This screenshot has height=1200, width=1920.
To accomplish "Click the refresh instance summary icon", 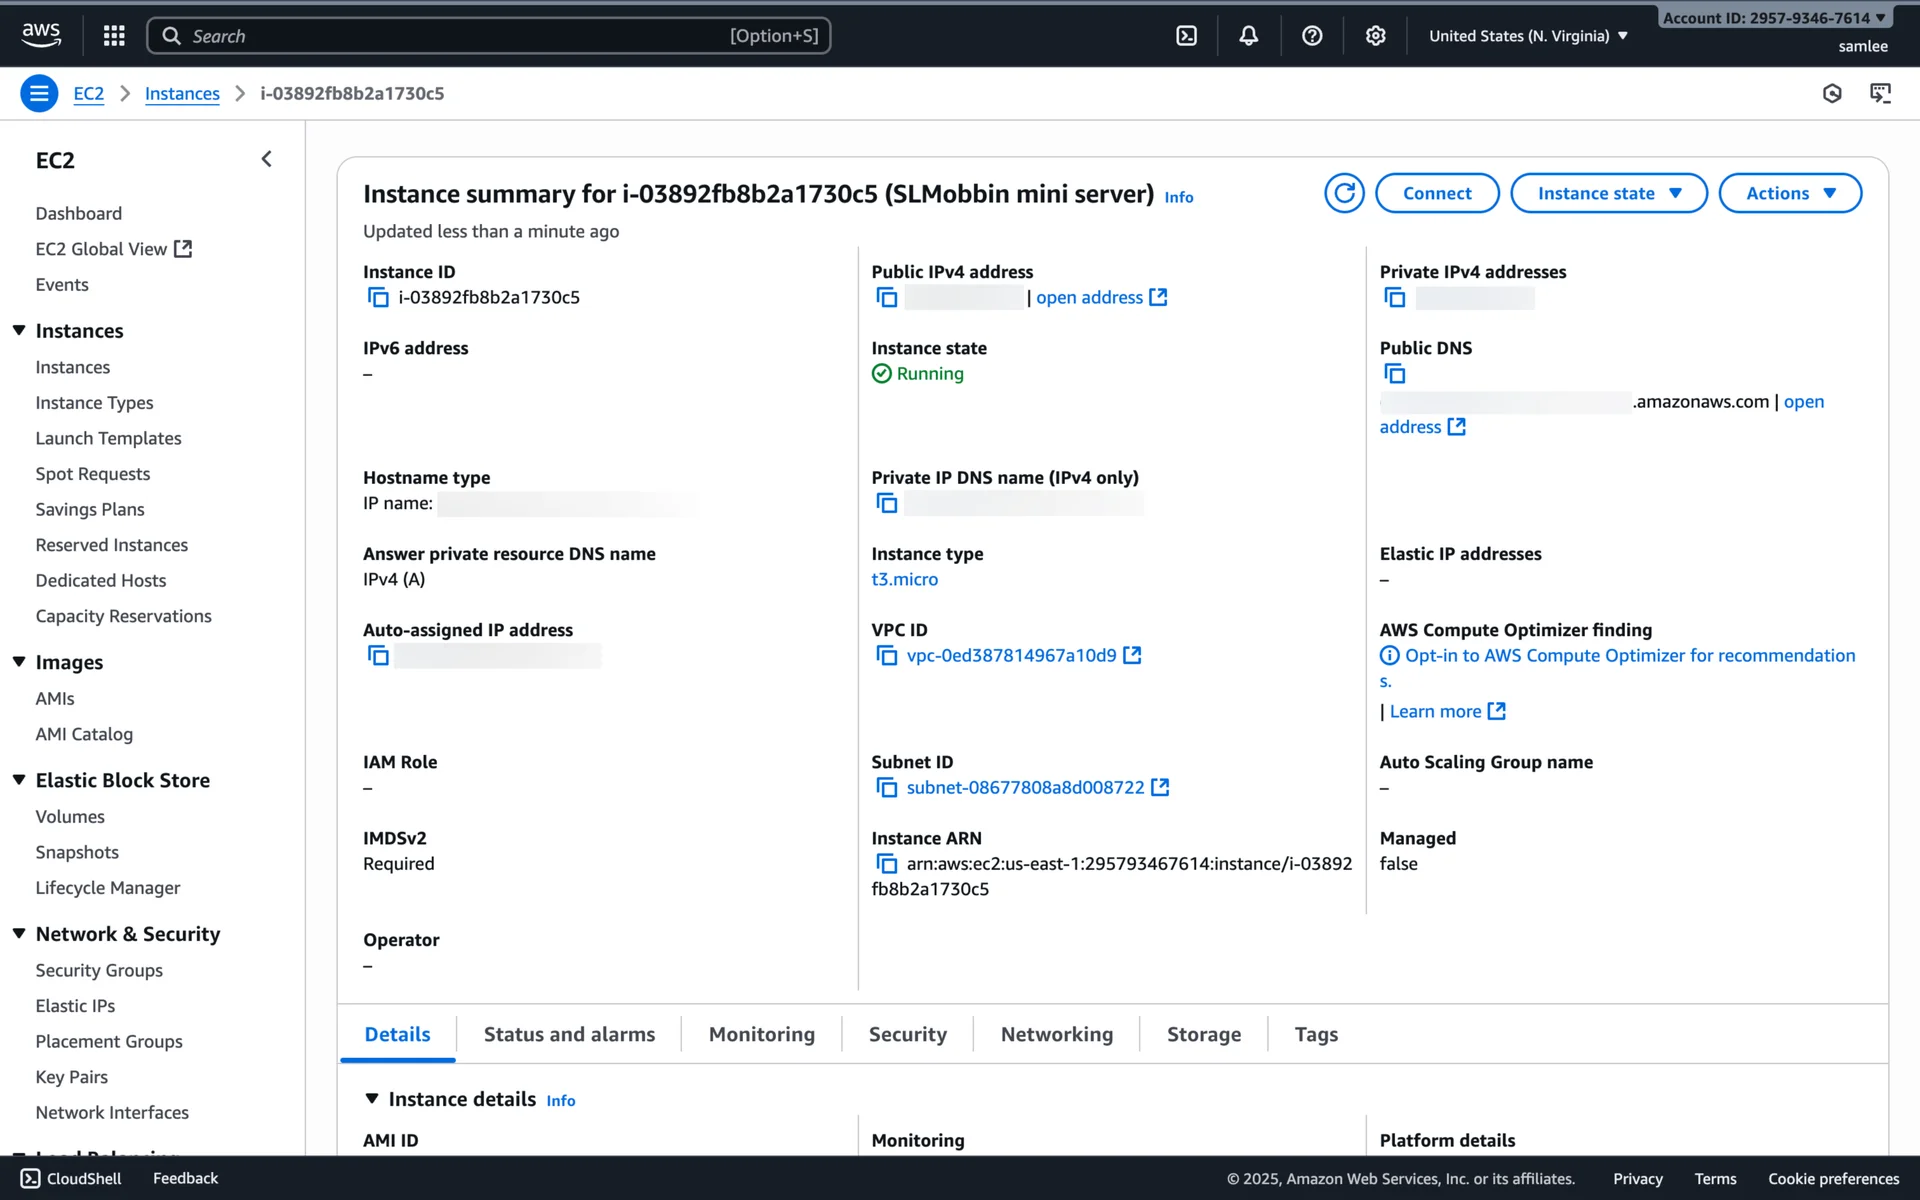I will (x=1344, y=193).
